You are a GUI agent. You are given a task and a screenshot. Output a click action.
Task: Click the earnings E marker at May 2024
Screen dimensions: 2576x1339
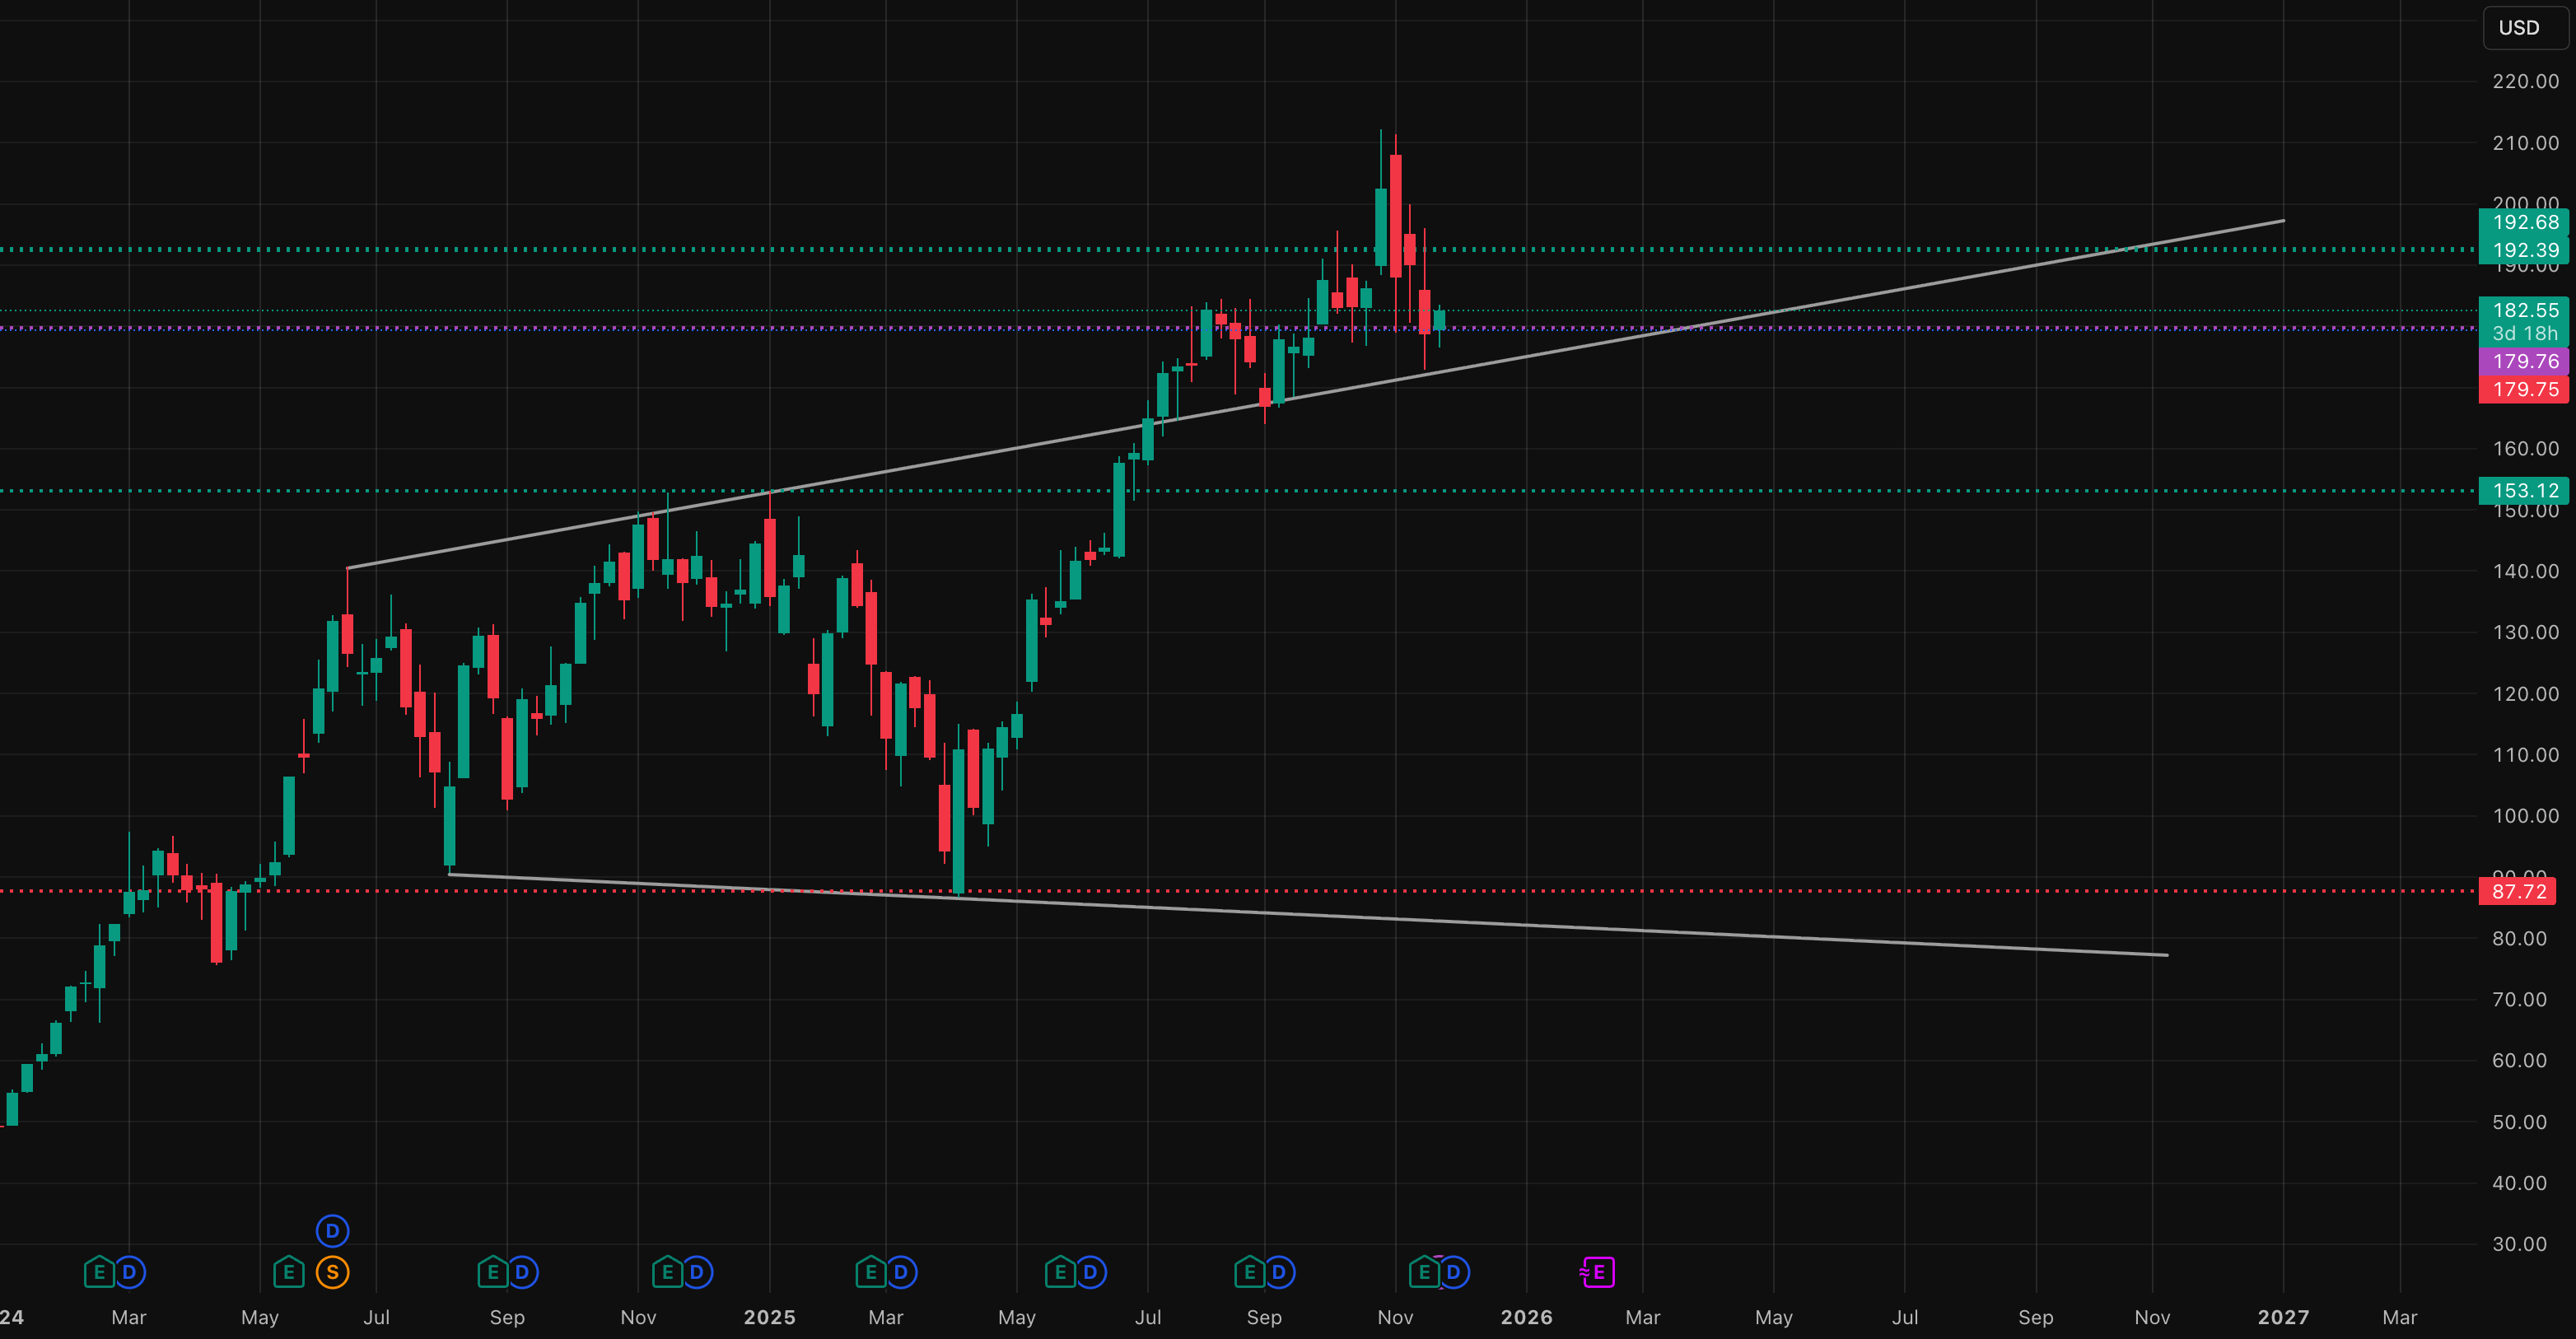click(288, 1272)
